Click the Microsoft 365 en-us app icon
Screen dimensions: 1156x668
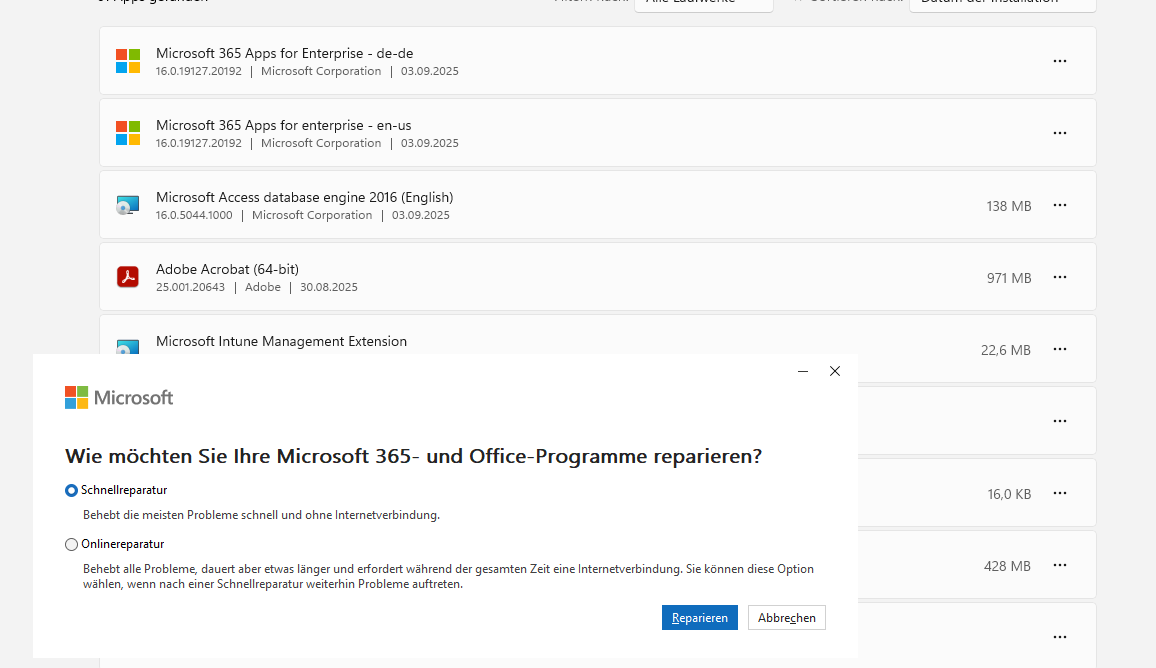click(x=128, y=133)
